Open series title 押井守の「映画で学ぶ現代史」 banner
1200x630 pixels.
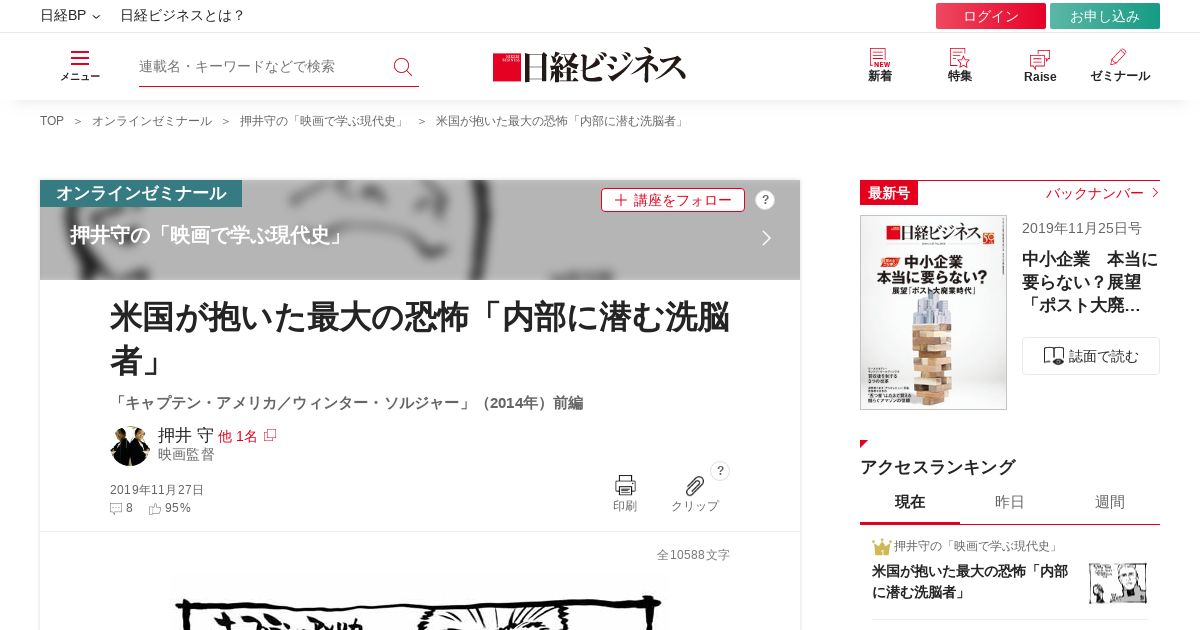[x=209, y=236]
